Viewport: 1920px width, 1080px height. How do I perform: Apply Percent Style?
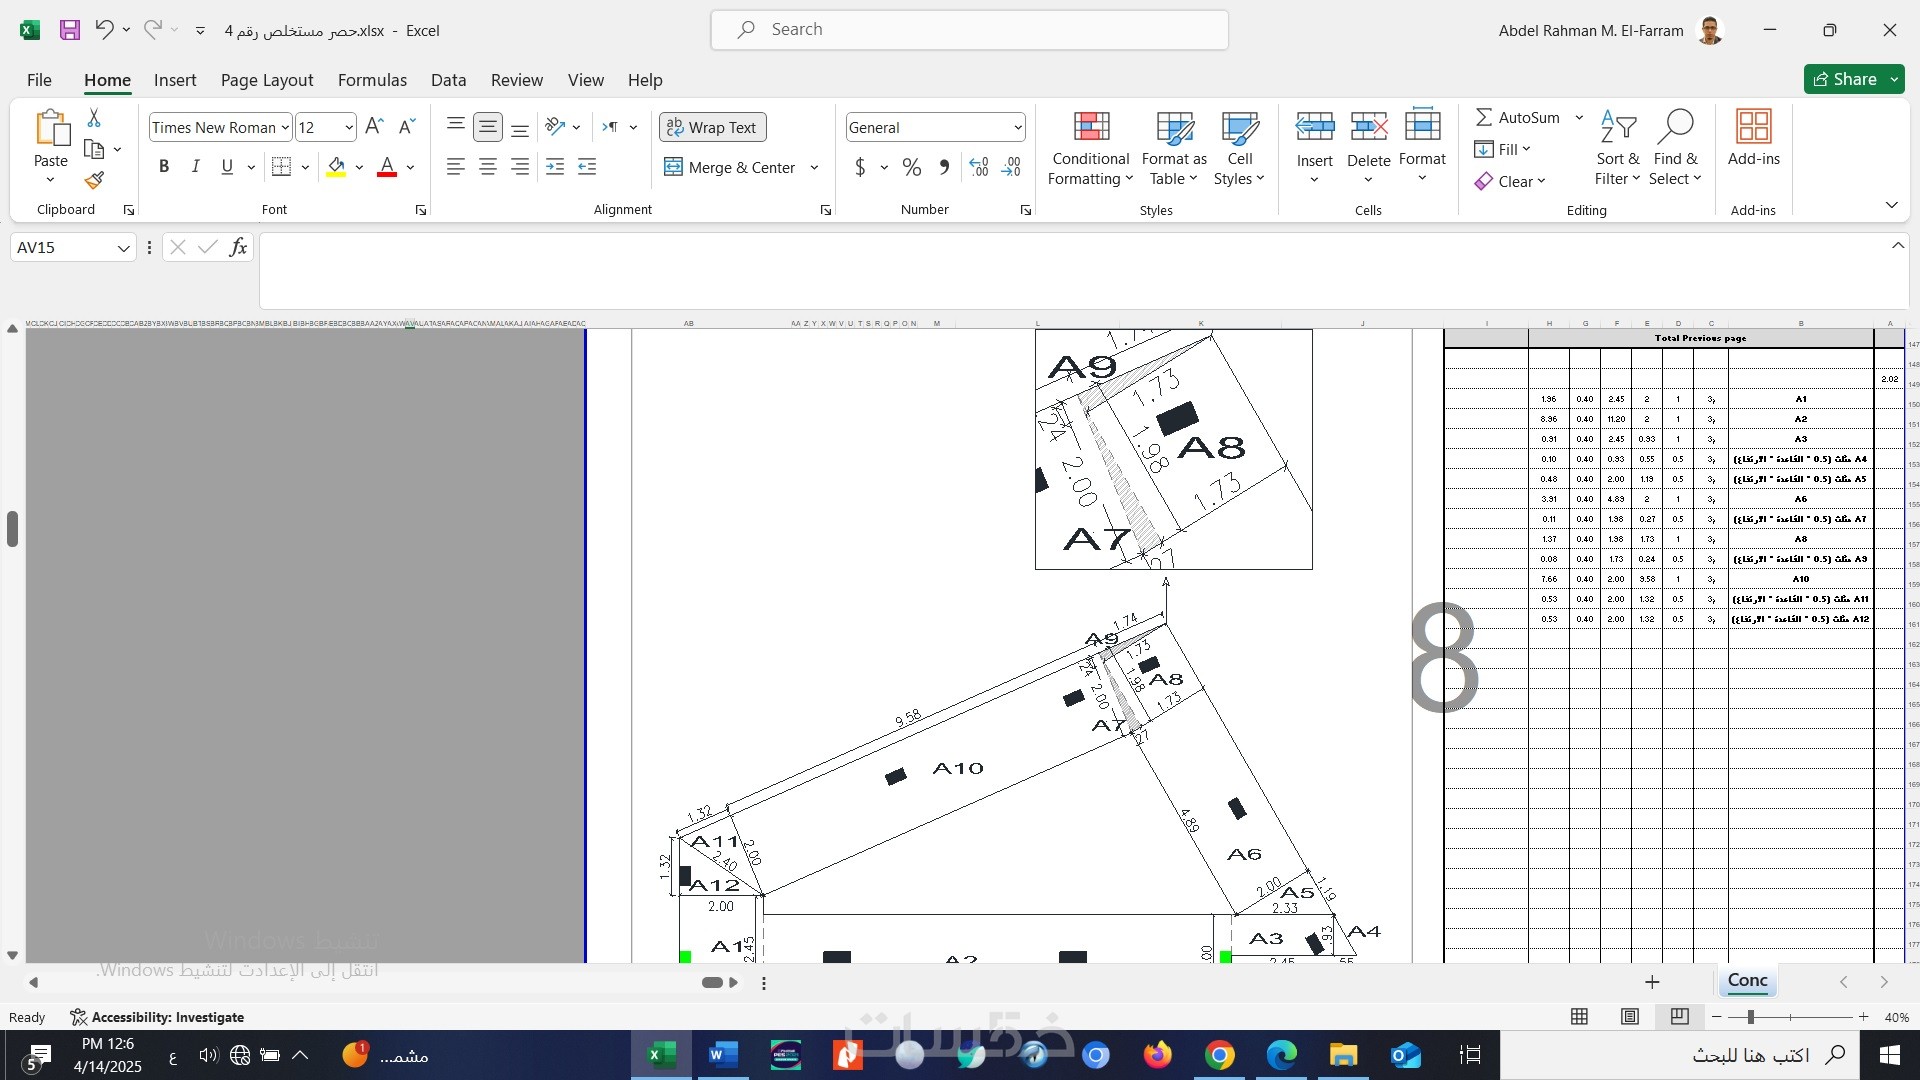click(912, 167)
